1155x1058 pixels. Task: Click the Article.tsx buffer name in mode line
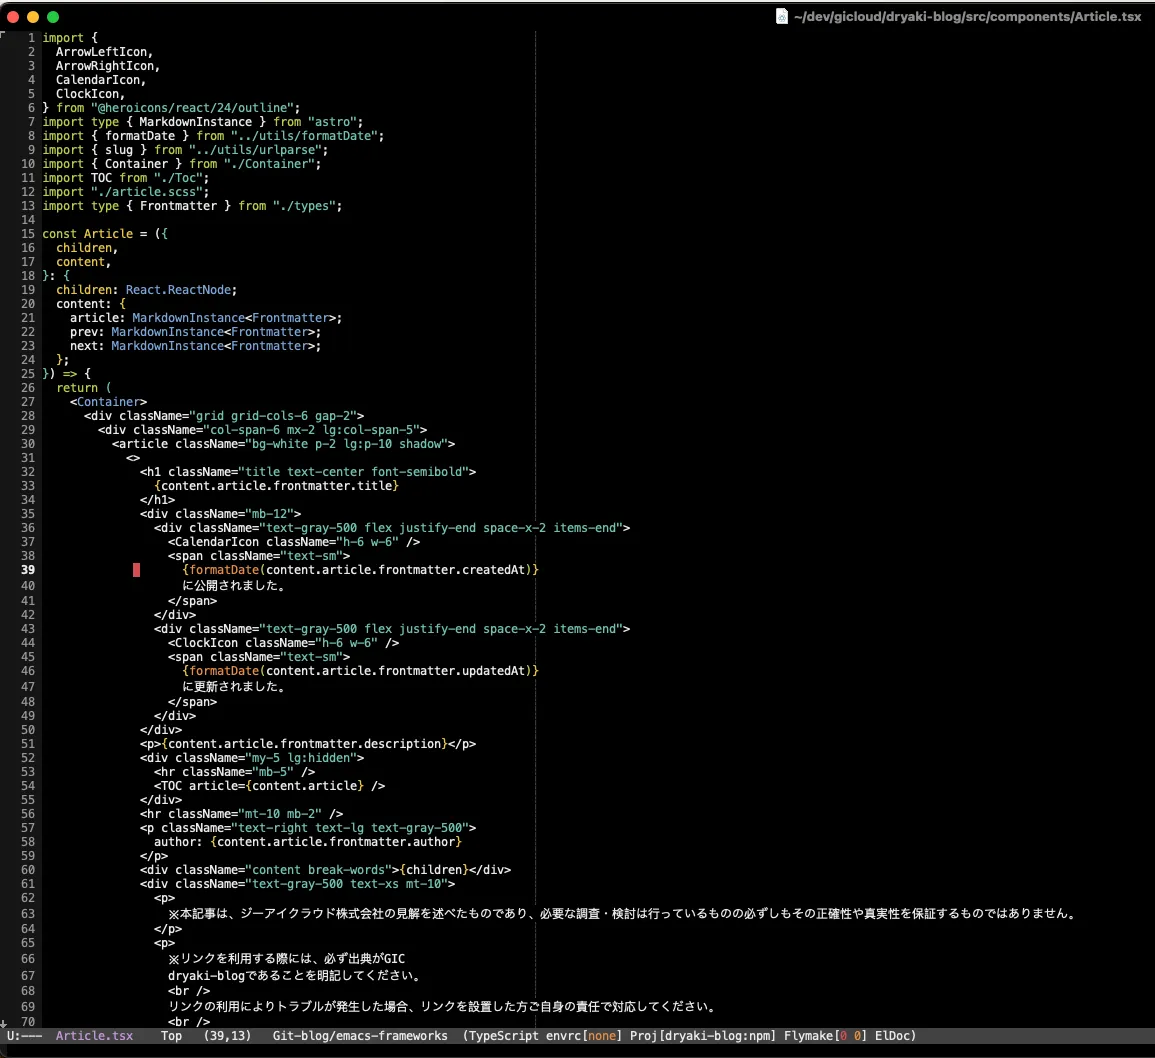click(x=94, y=1036)
